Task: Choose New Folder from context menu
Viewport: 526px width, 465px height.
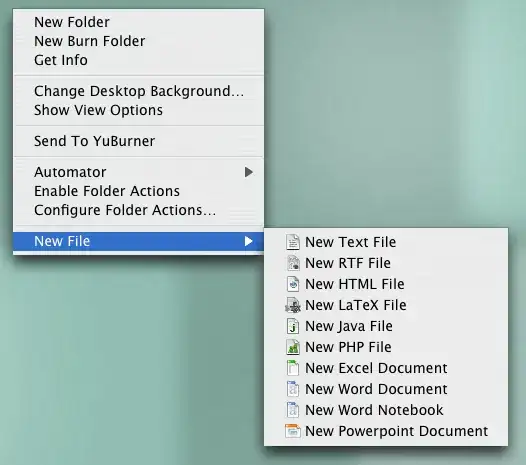Action: point(139,22)
